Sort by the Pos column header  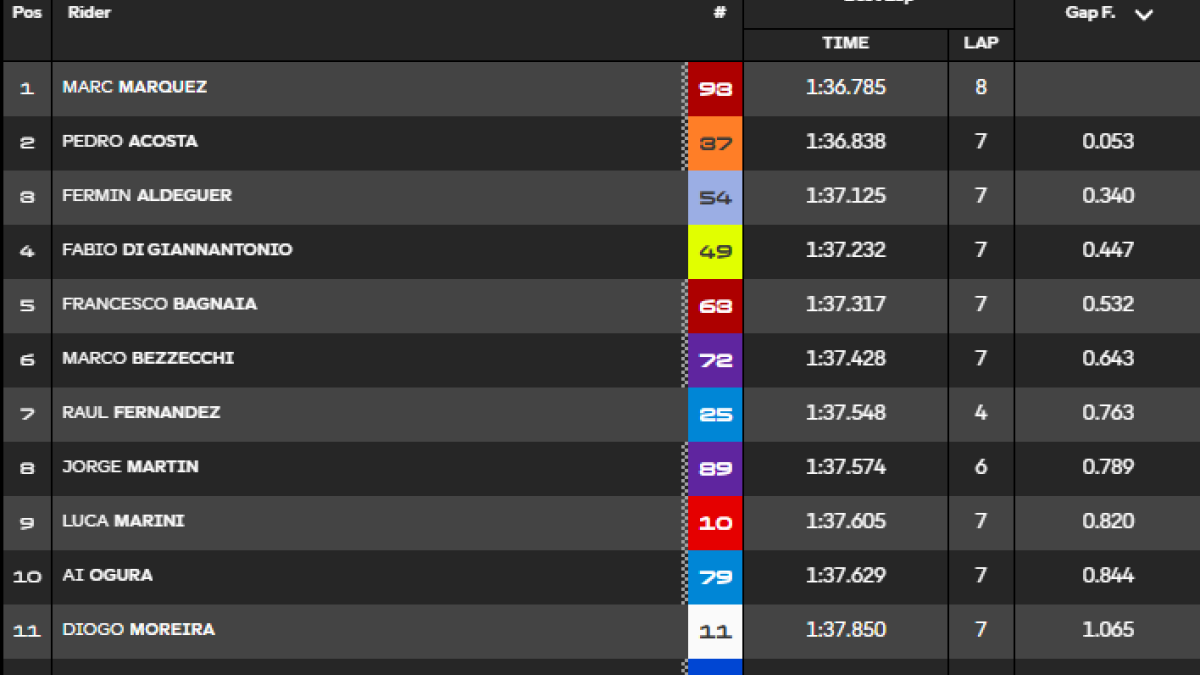[27, 14]
